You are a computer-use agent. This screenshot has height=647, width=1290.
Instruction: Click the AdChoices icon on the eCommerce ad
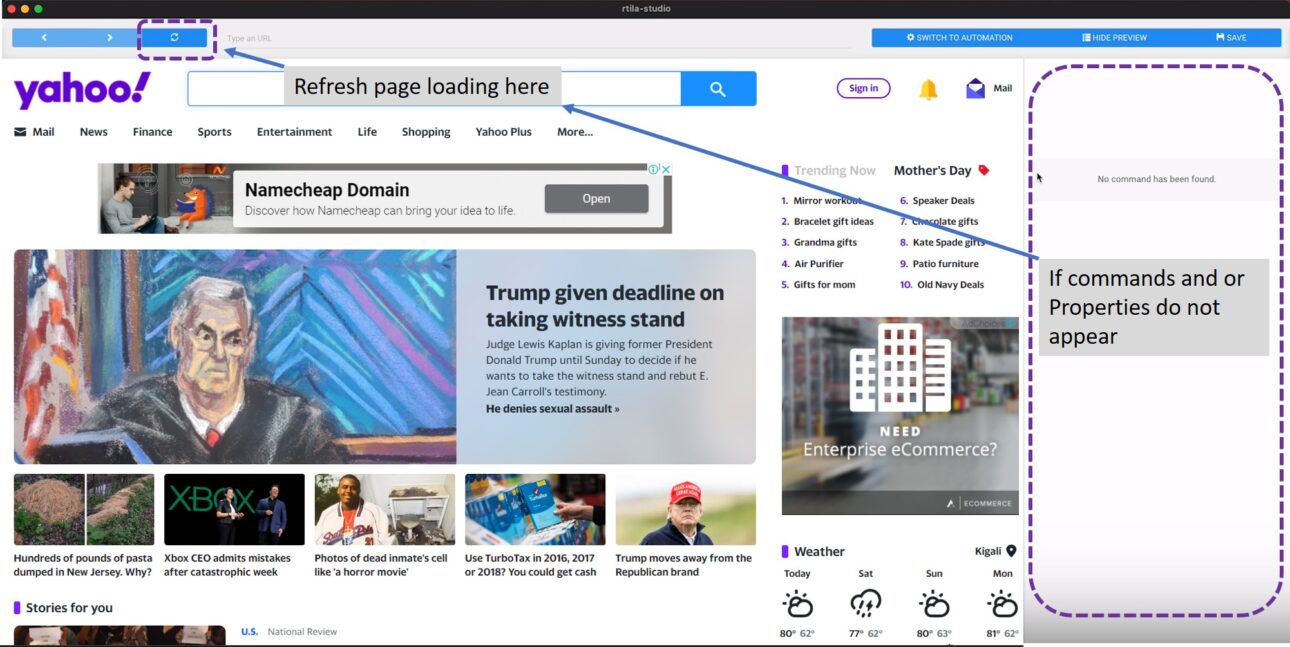pos(1008,323)
